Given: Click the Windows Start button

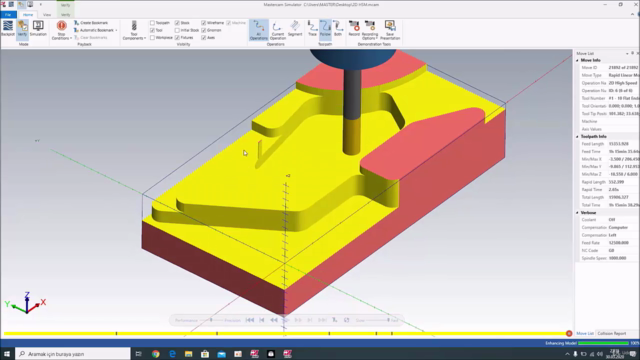Looking at the screenshot, I should point(7,354).
